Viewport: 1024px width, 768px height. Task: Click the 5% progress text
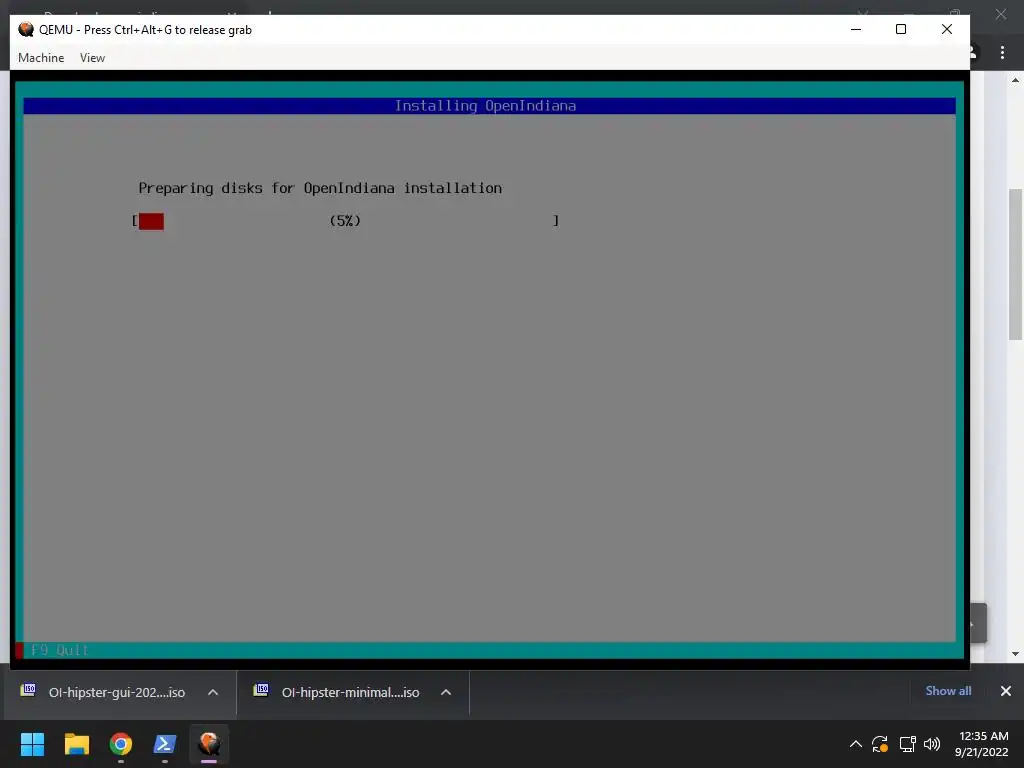point(345,221)
